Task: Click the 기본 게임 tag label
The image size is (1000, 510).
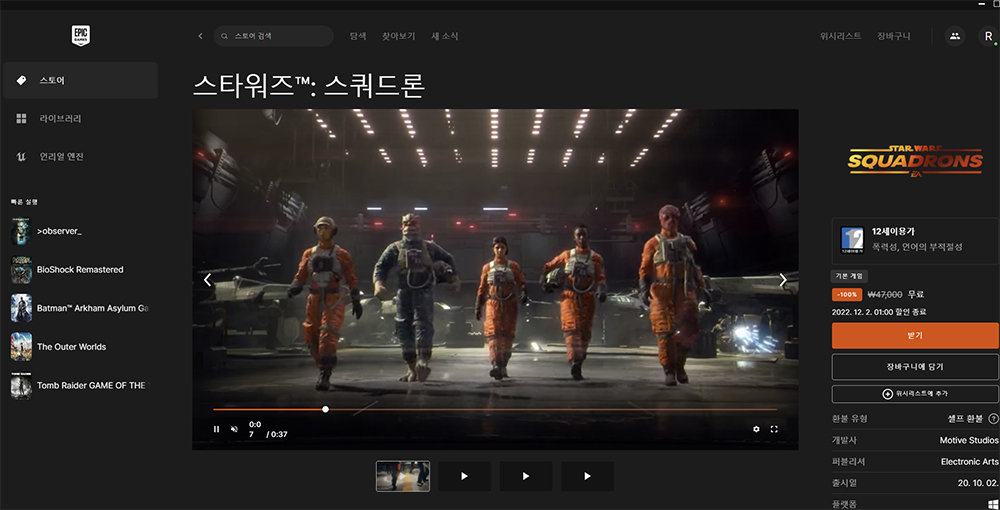Action: pyautogui.click(x=849, y=277)
